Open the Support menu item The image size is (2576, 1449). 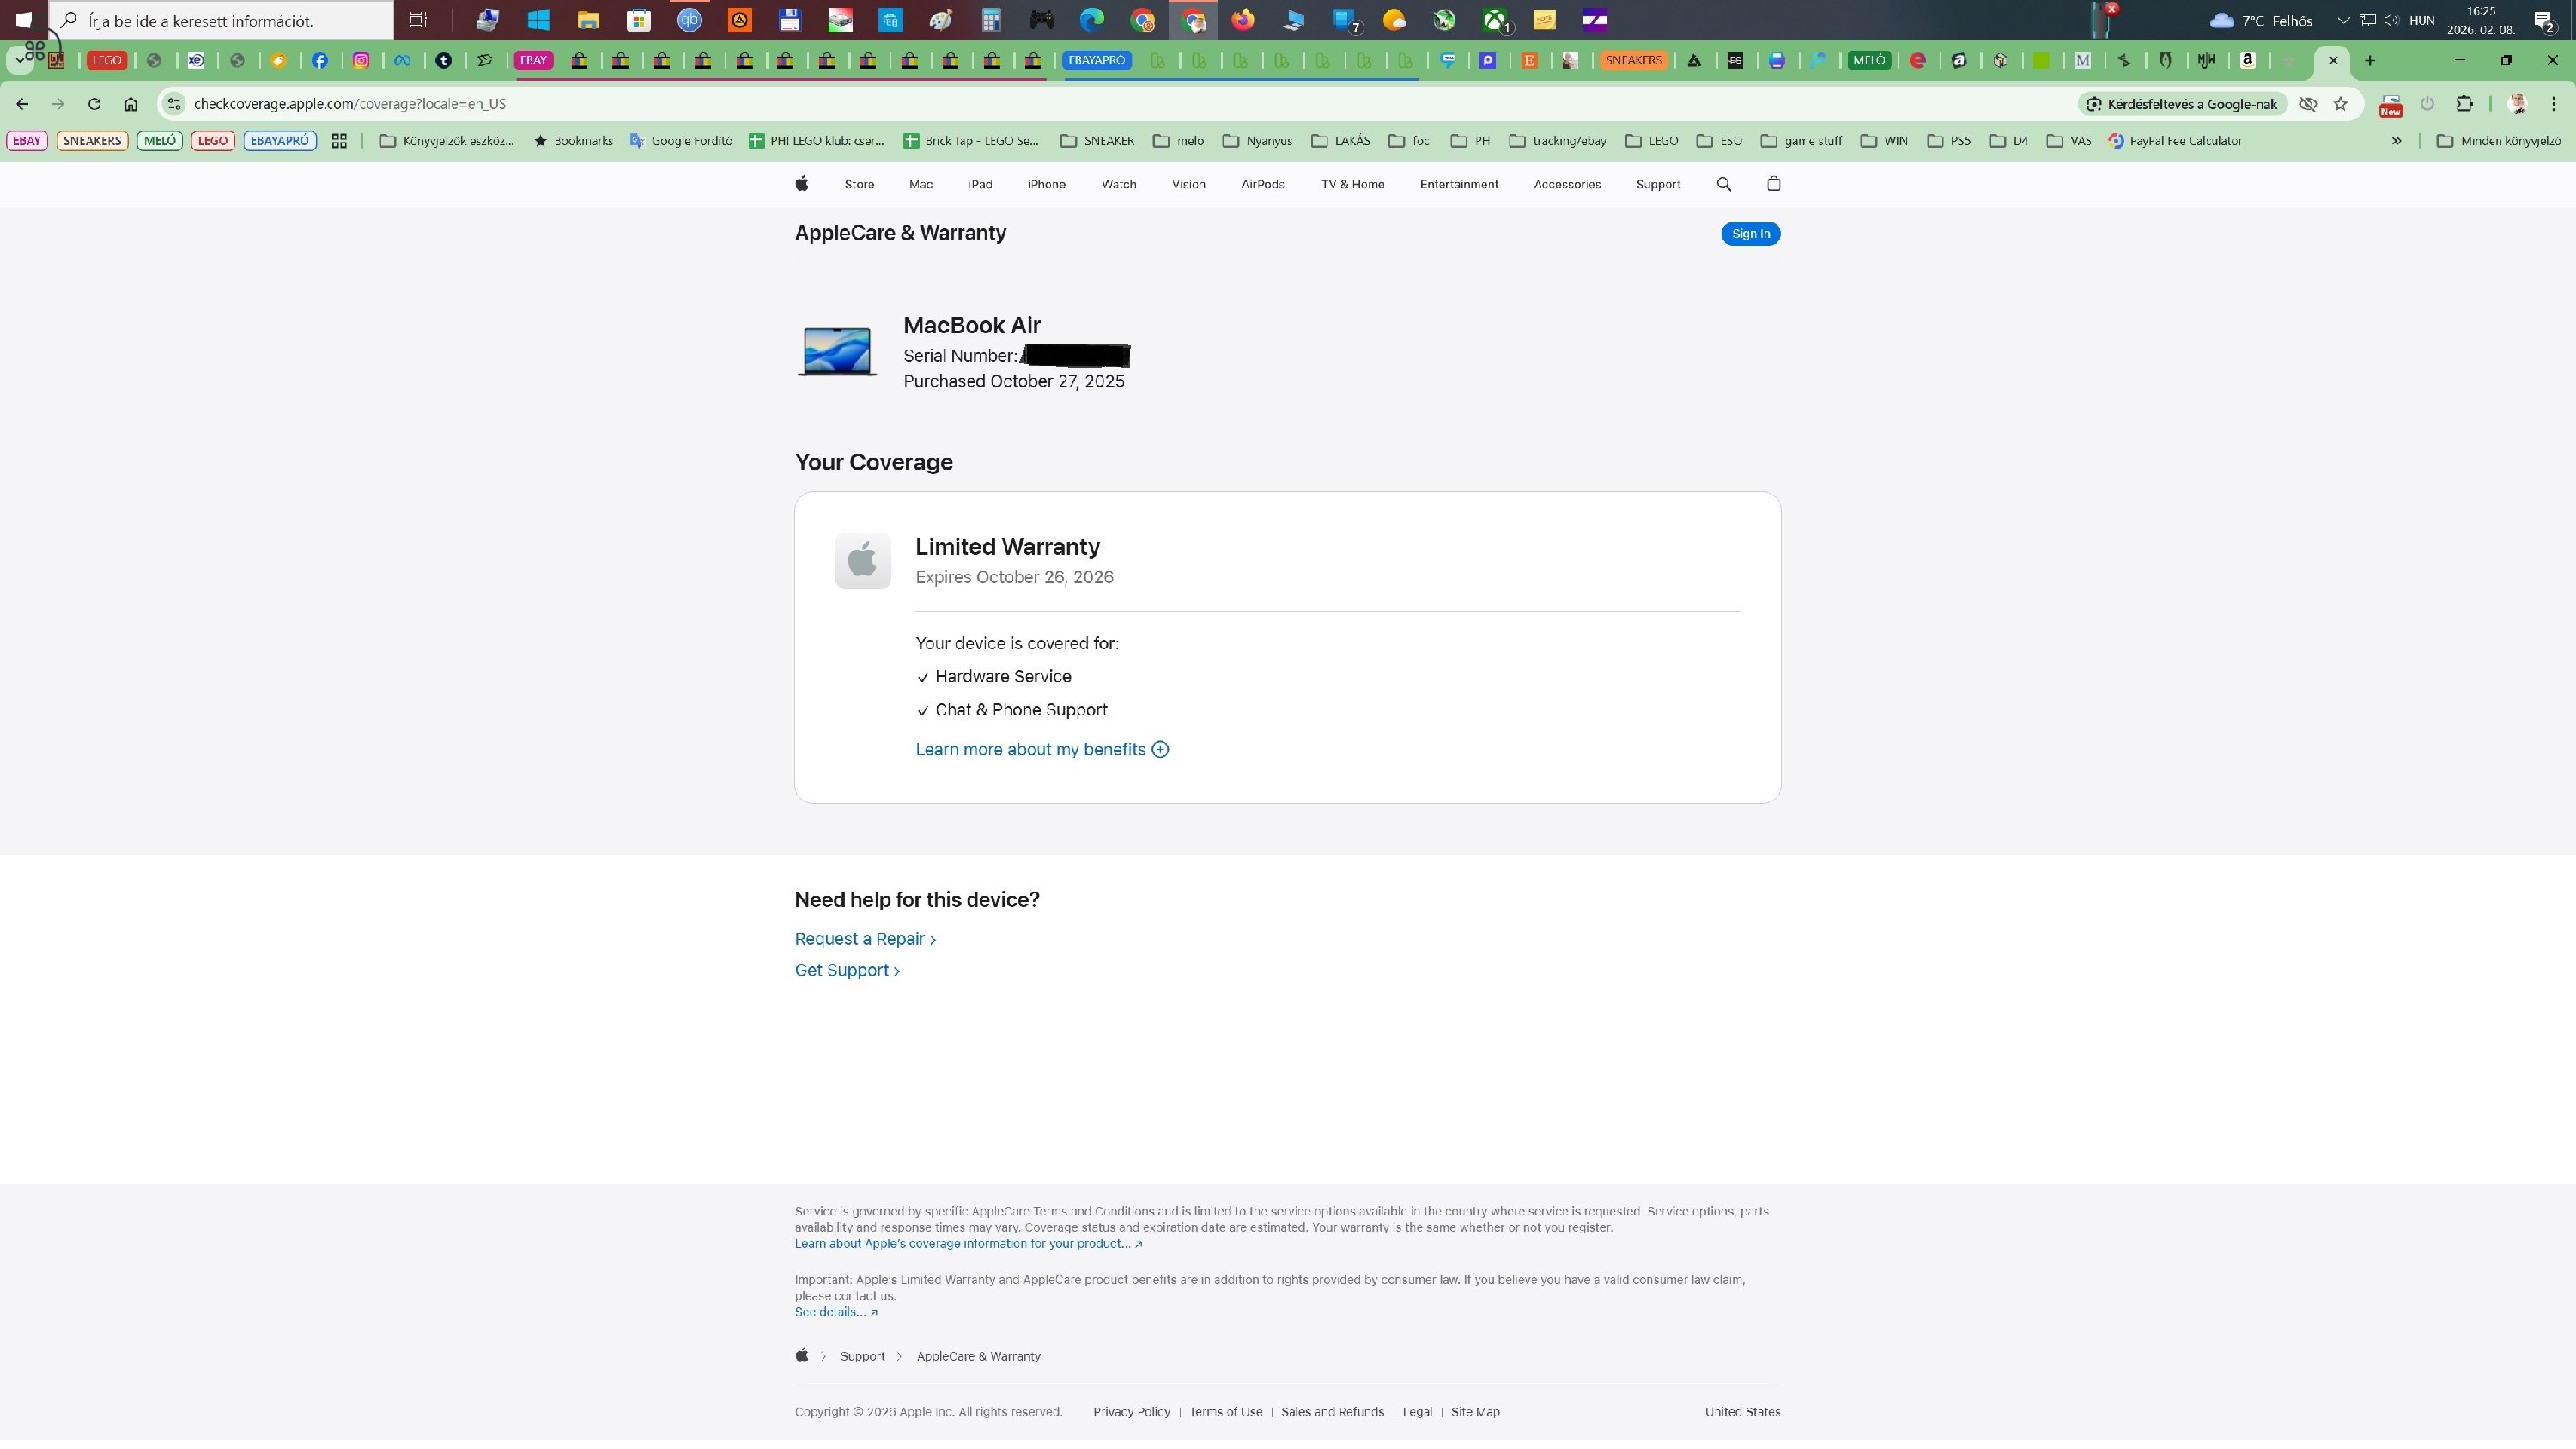[x=1657, y=184]
